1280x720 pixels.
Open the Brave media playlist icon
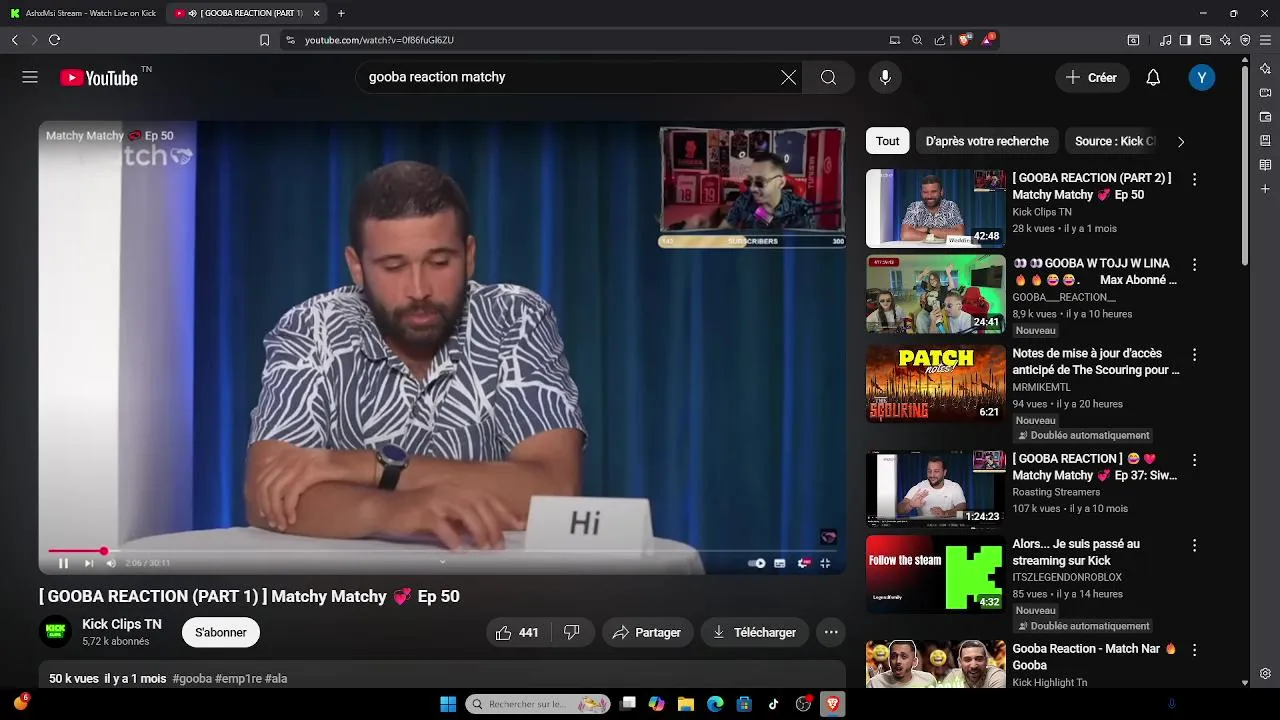pos(1166,40)
